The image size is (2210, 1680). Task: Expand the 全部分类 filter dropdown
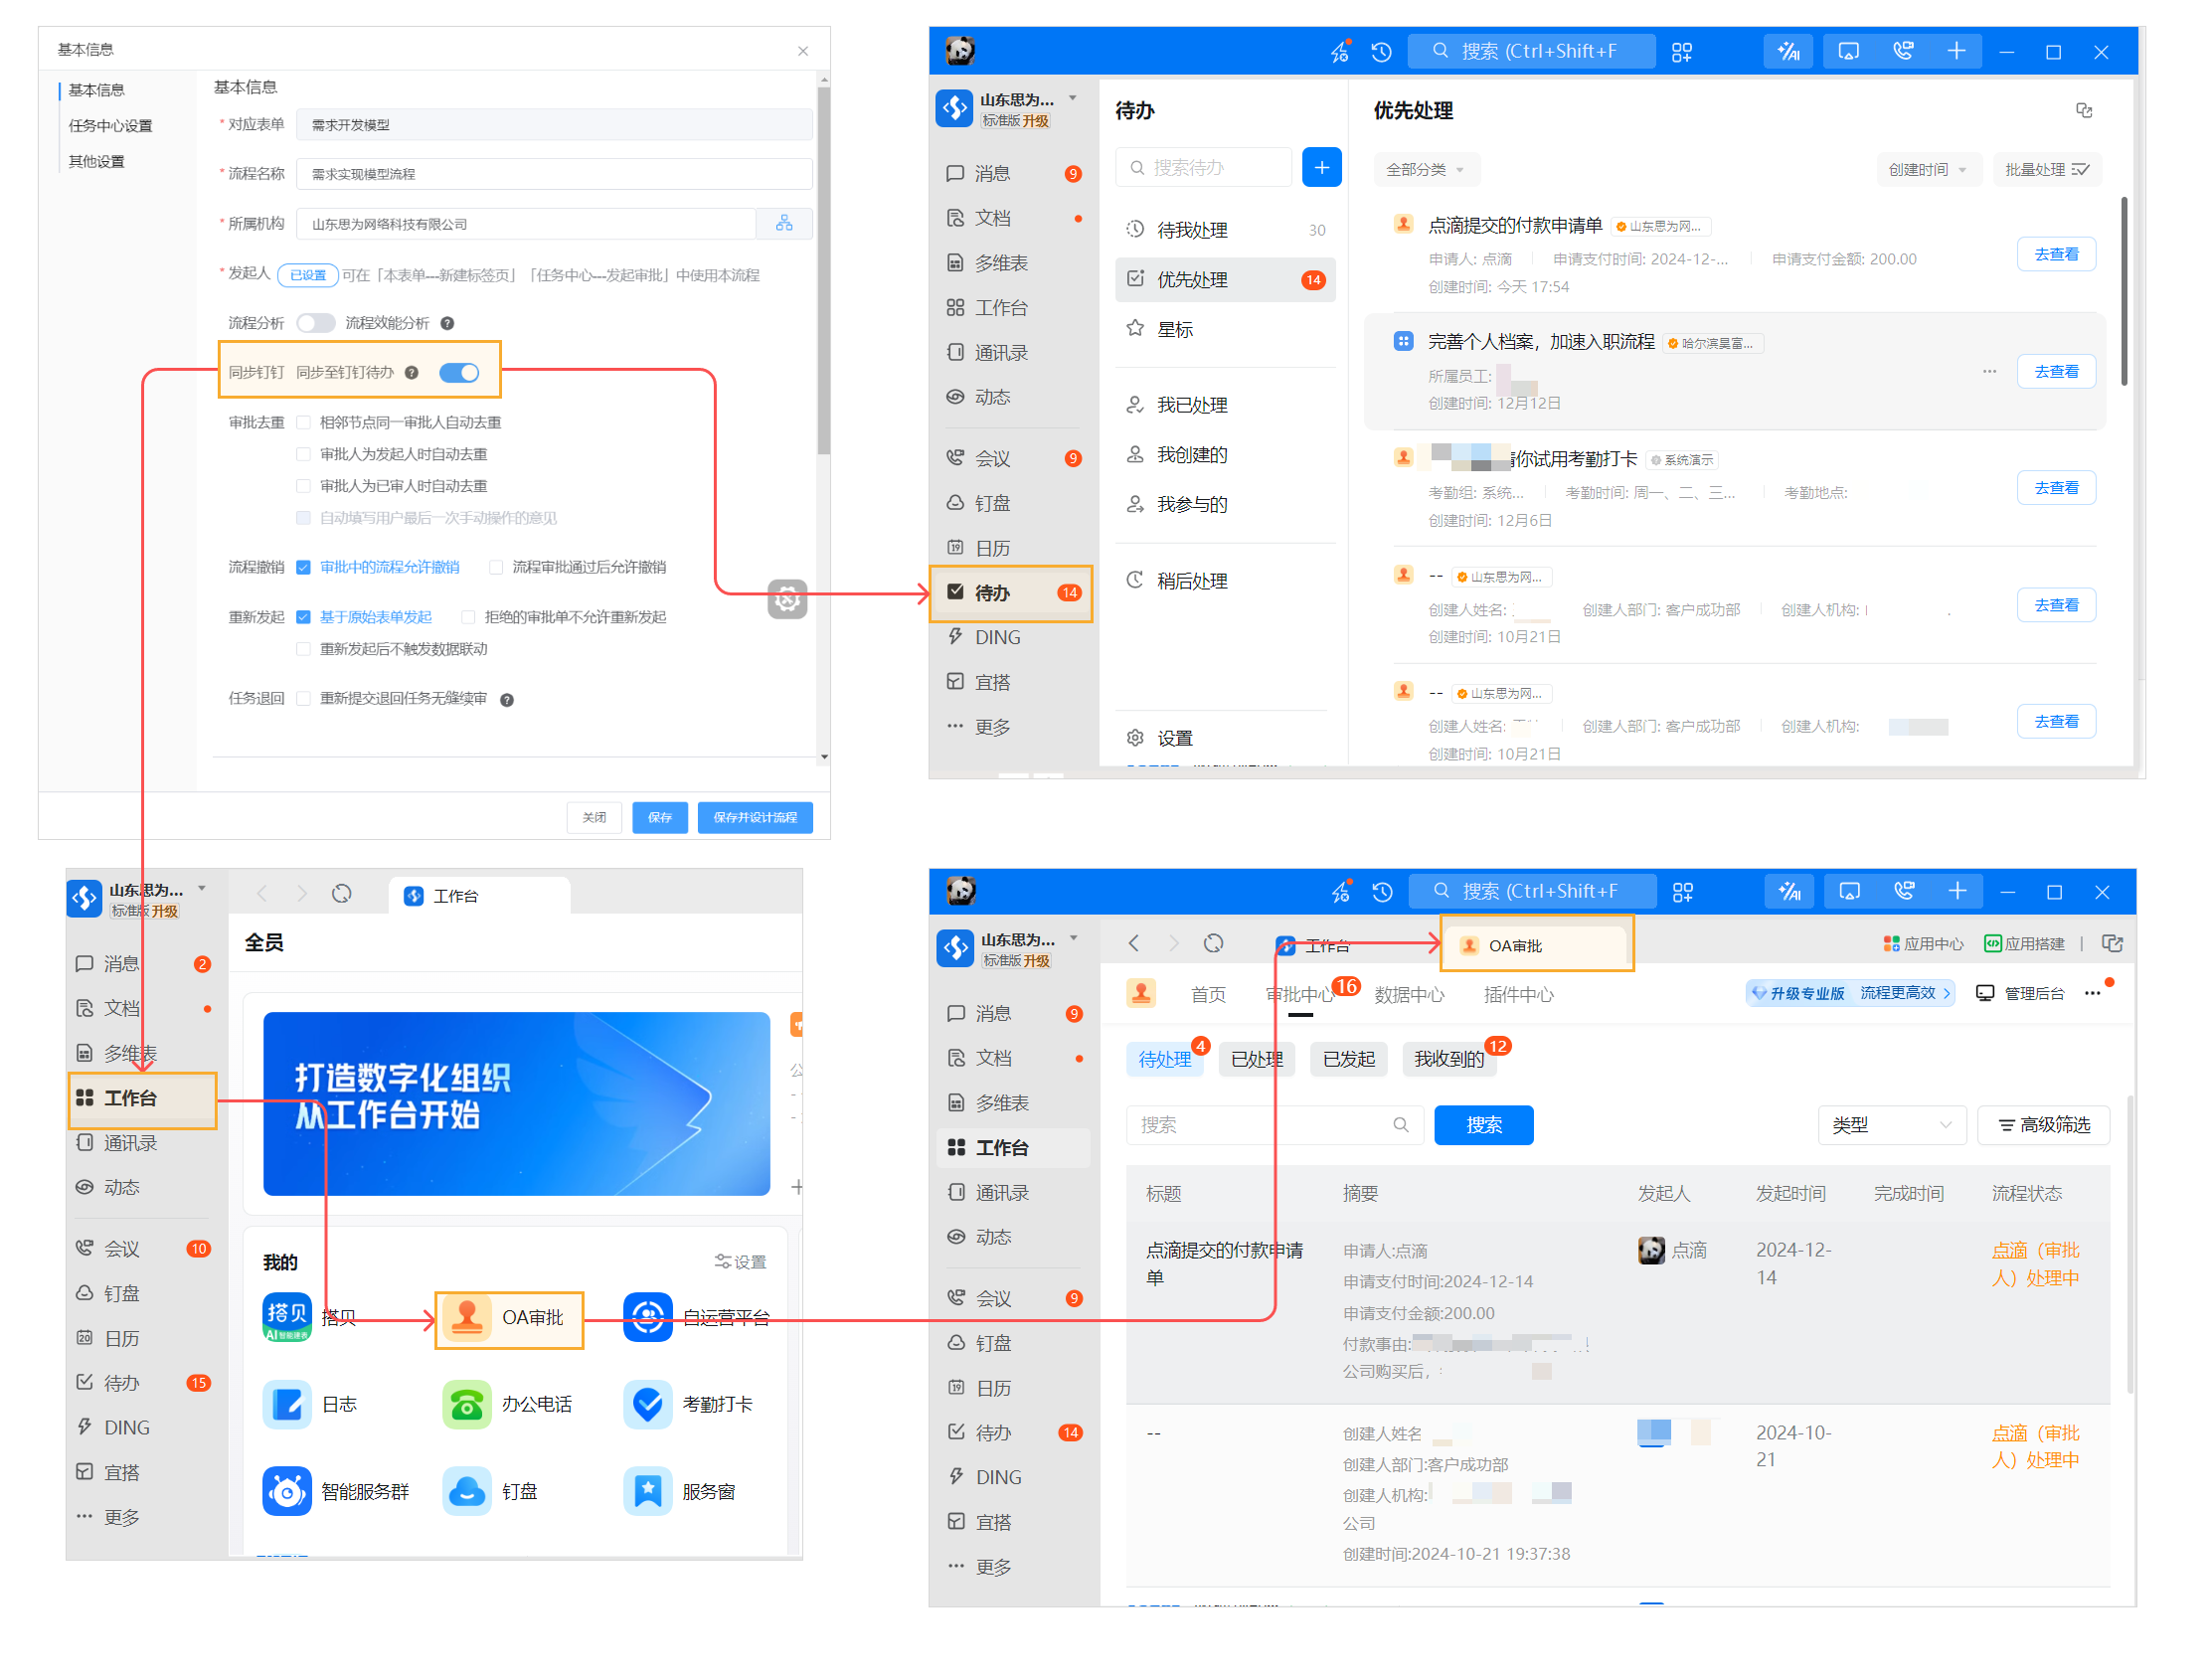coord(1426,169)
